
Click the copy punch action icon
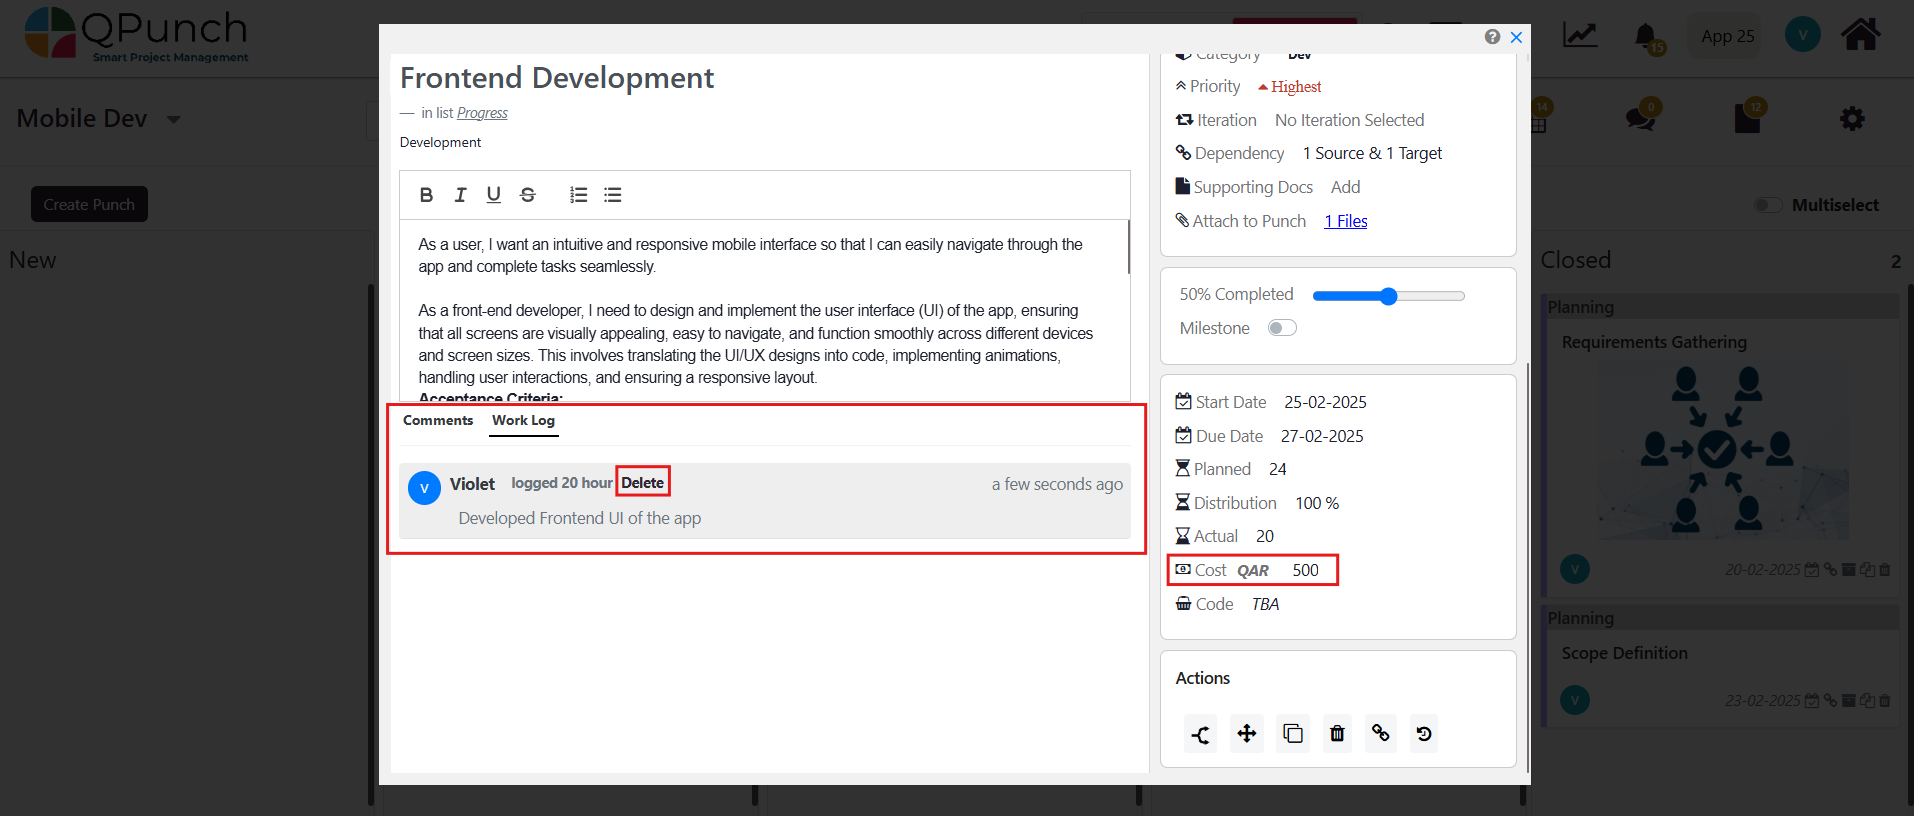[1293, 734]
